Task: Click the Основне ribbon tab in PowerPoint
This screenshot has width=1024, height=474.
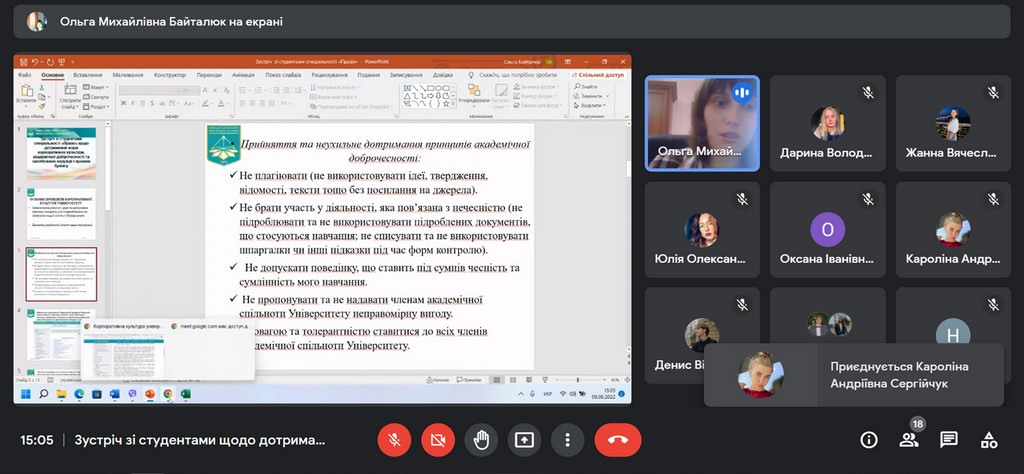Action: 53,75
